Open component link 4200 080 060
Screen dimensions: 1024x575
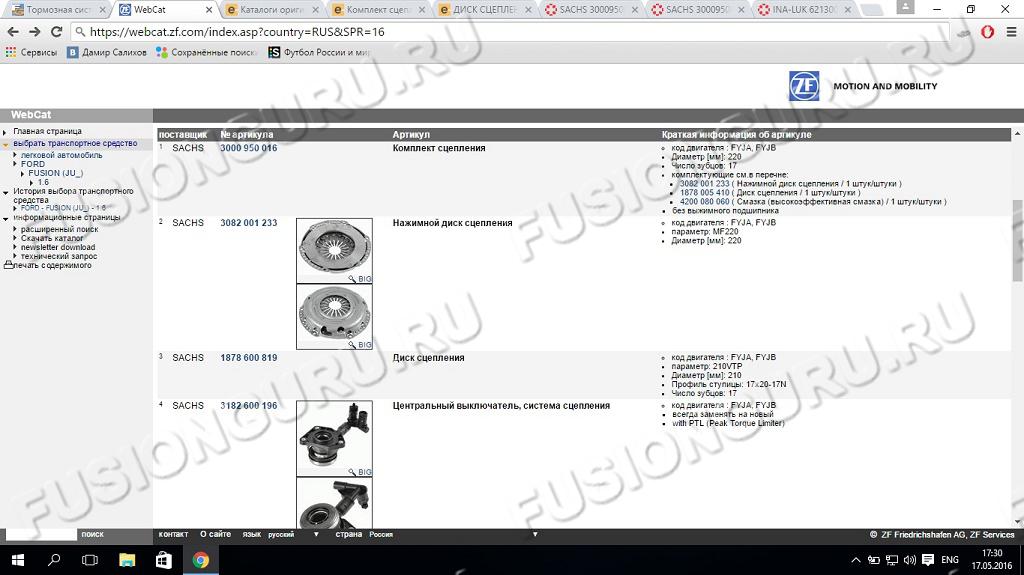pyautogui.click(x=705, y=202)
